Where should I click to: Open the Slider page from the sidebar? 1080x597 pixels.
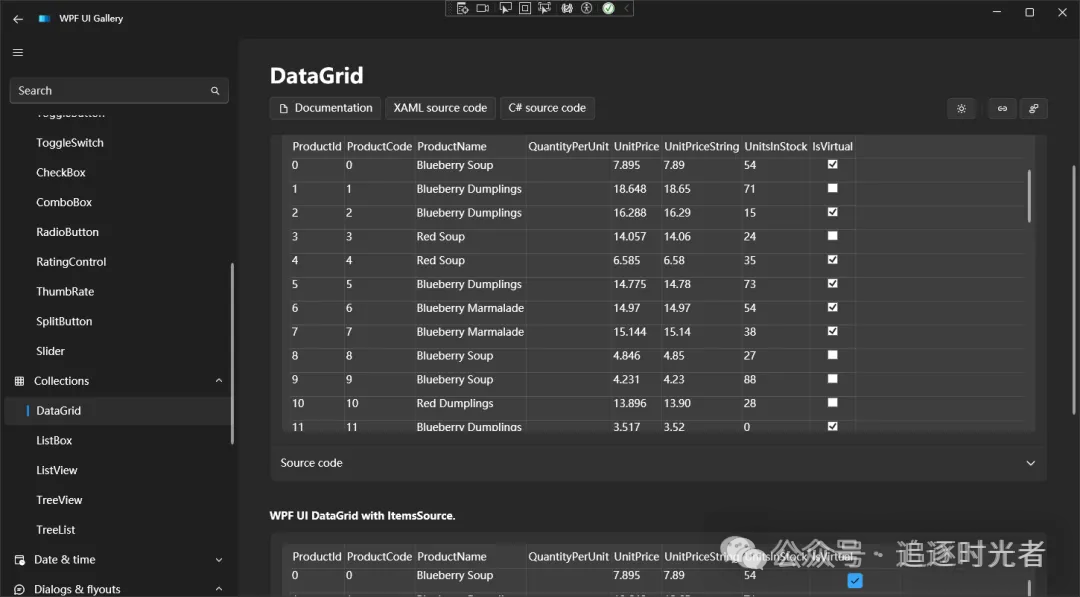[x=50, y=351]
